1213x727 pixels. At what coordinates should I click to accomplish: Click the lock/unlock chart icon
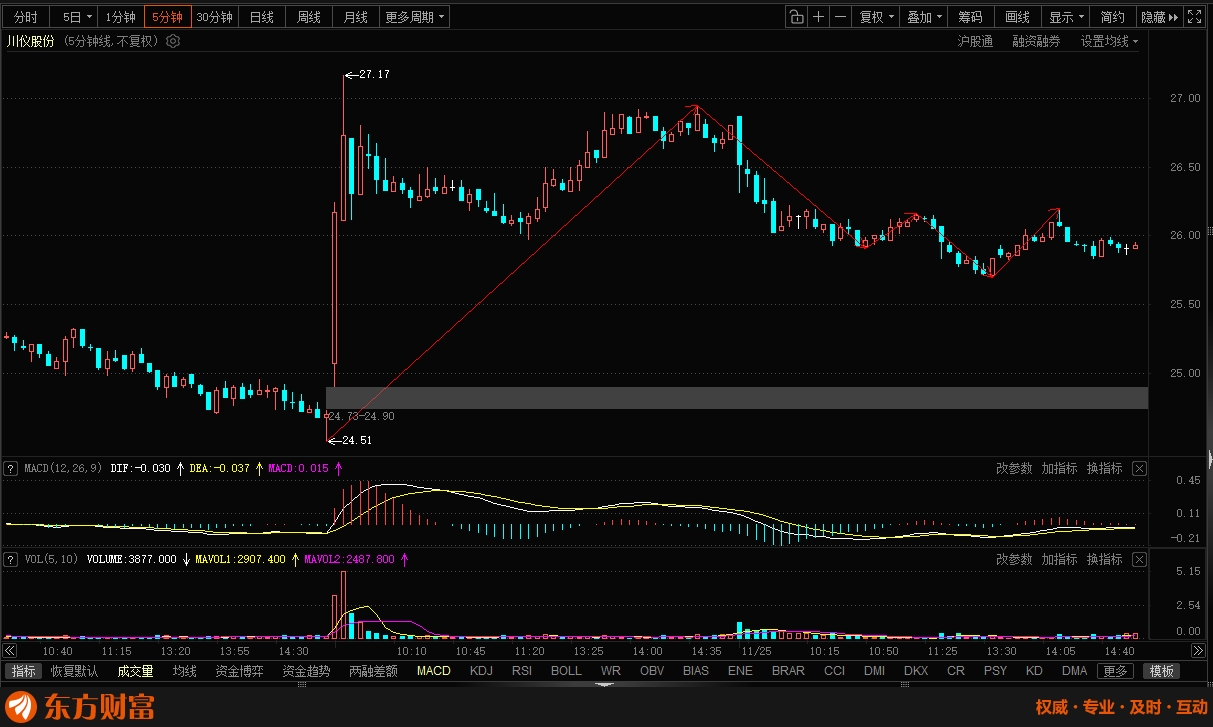point(796,17)
